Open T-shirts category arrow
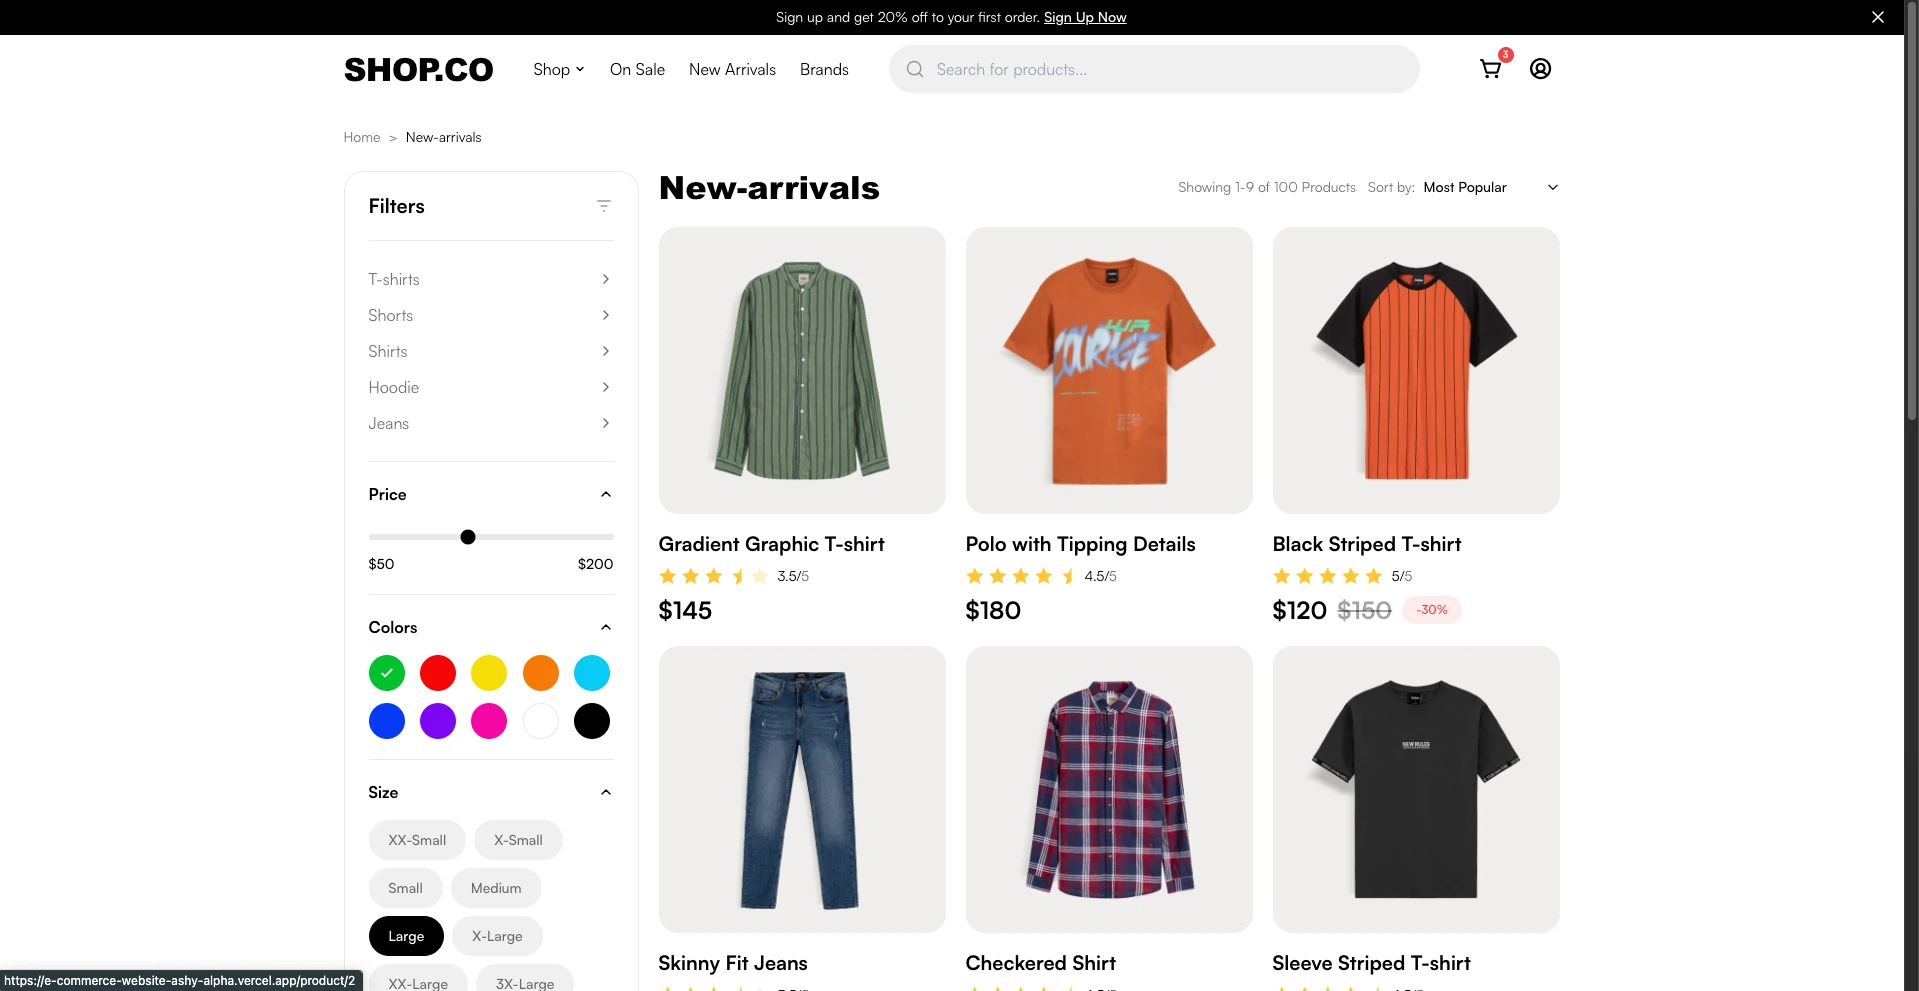Viewport: 1919px width, 991px height. (605, 279)
